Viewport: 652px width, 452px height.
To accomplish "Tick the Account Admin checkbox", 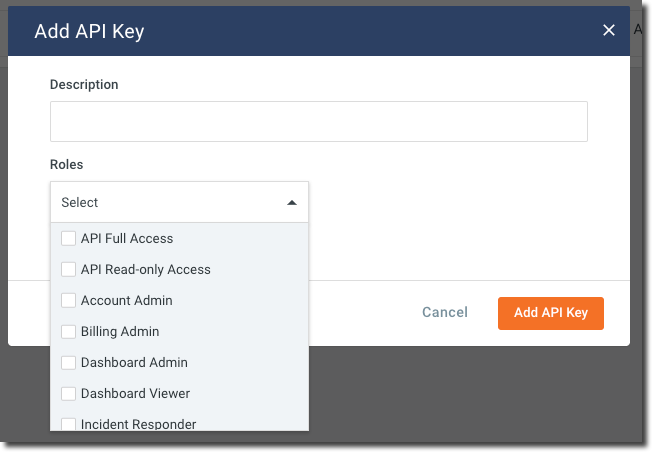I will click(68, 300).
